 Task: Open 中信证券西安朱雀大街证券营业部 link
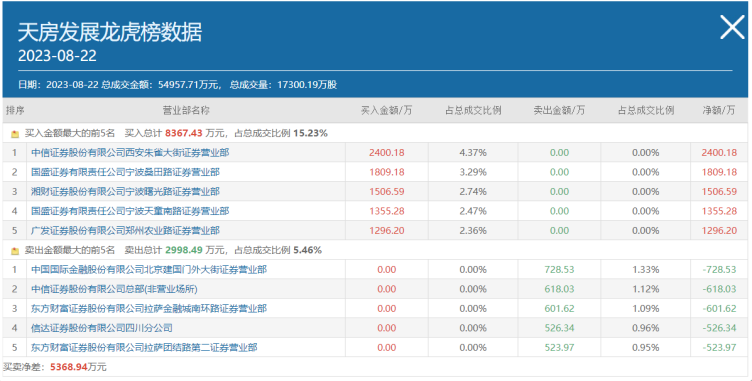130,153
